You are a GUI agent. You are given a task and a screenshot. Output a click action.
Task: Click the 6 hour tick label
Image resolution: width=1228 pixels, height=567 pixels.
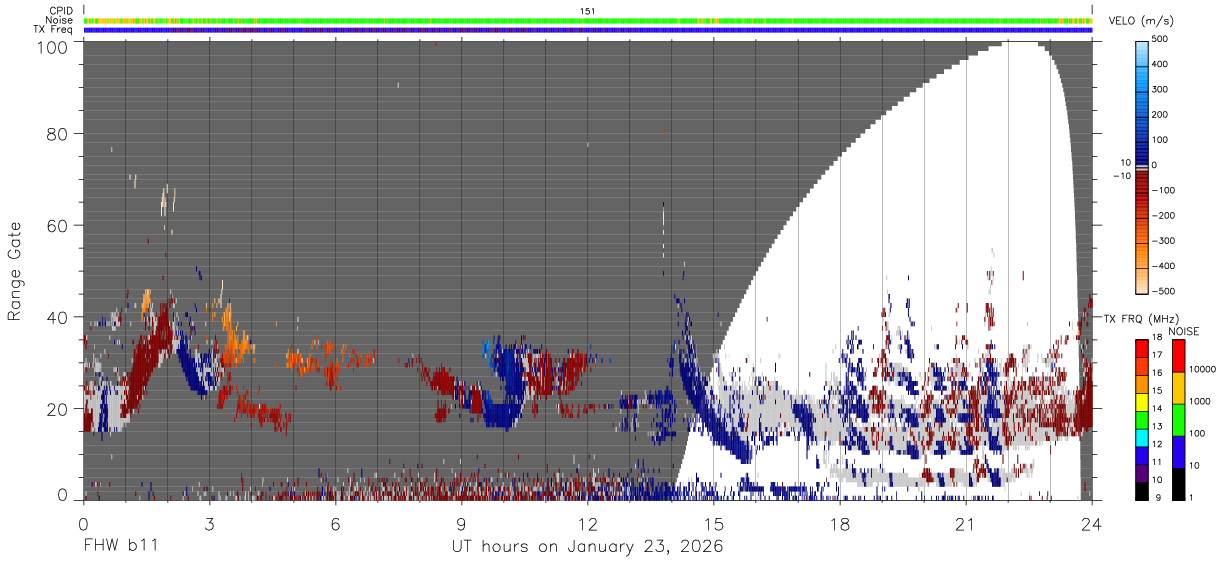click(x=335, y=523)
